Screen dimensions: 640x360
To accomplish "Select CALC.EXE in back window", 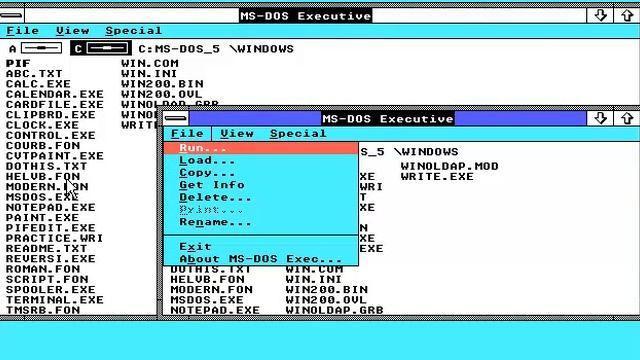I will point(38,84).
